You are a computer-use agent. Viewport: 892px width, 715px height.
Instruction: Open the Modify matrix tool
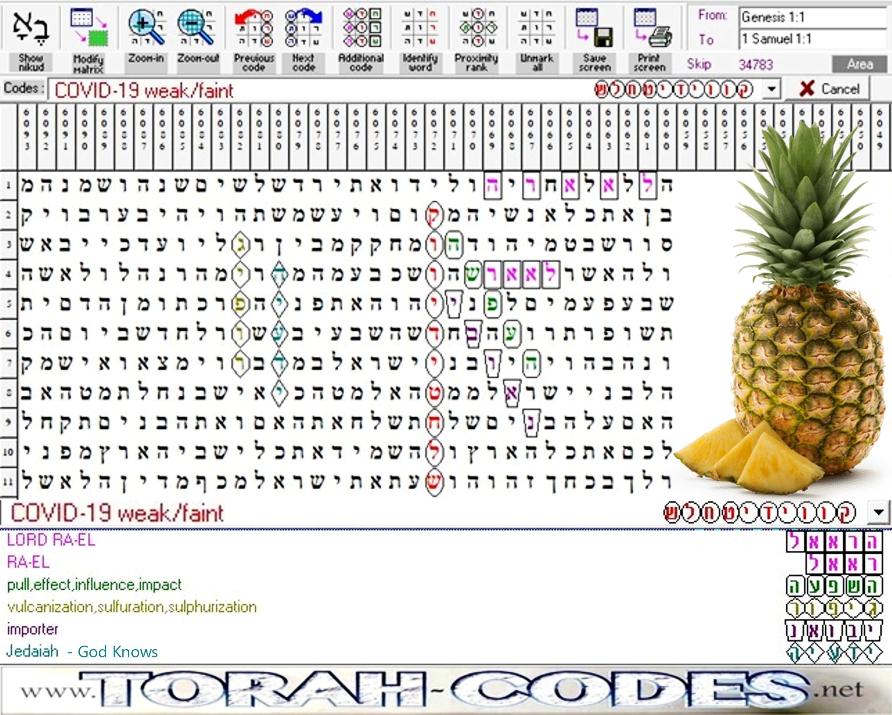click(88, 39)
